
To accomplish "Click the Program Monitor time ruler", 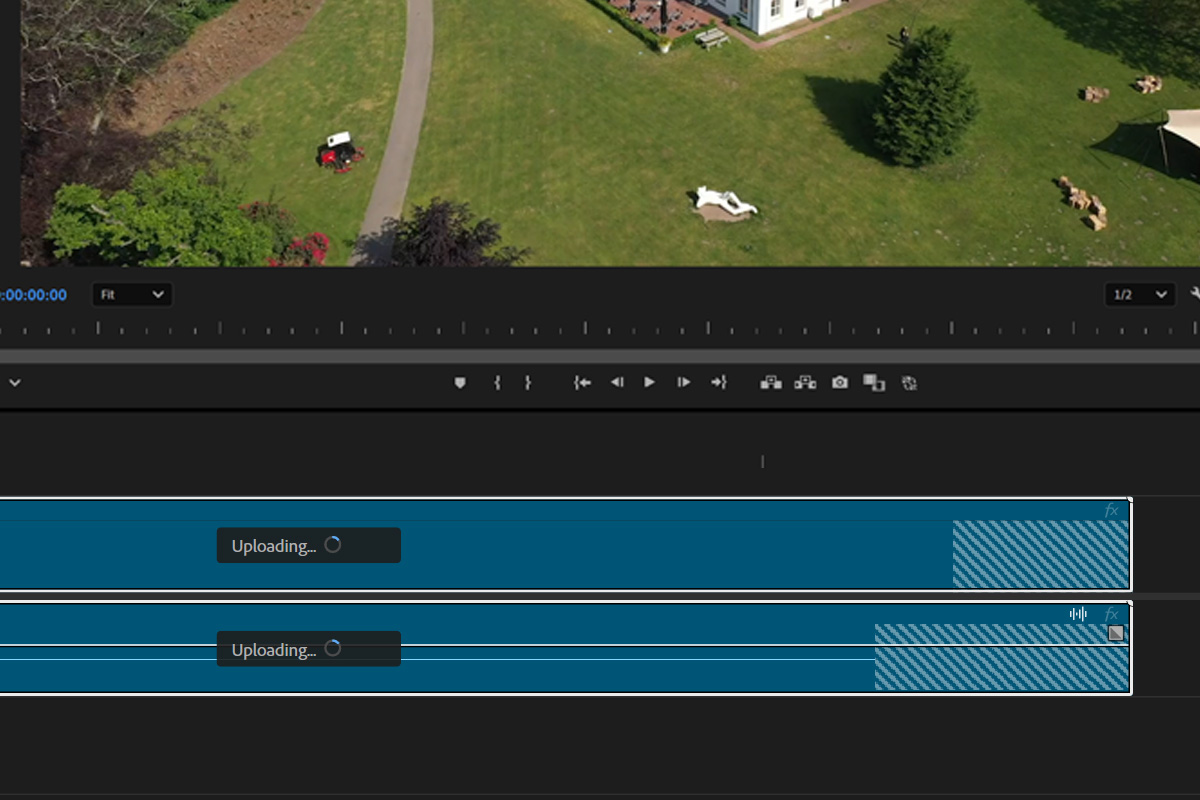I will pyautogui.click(x=600, y=328).
